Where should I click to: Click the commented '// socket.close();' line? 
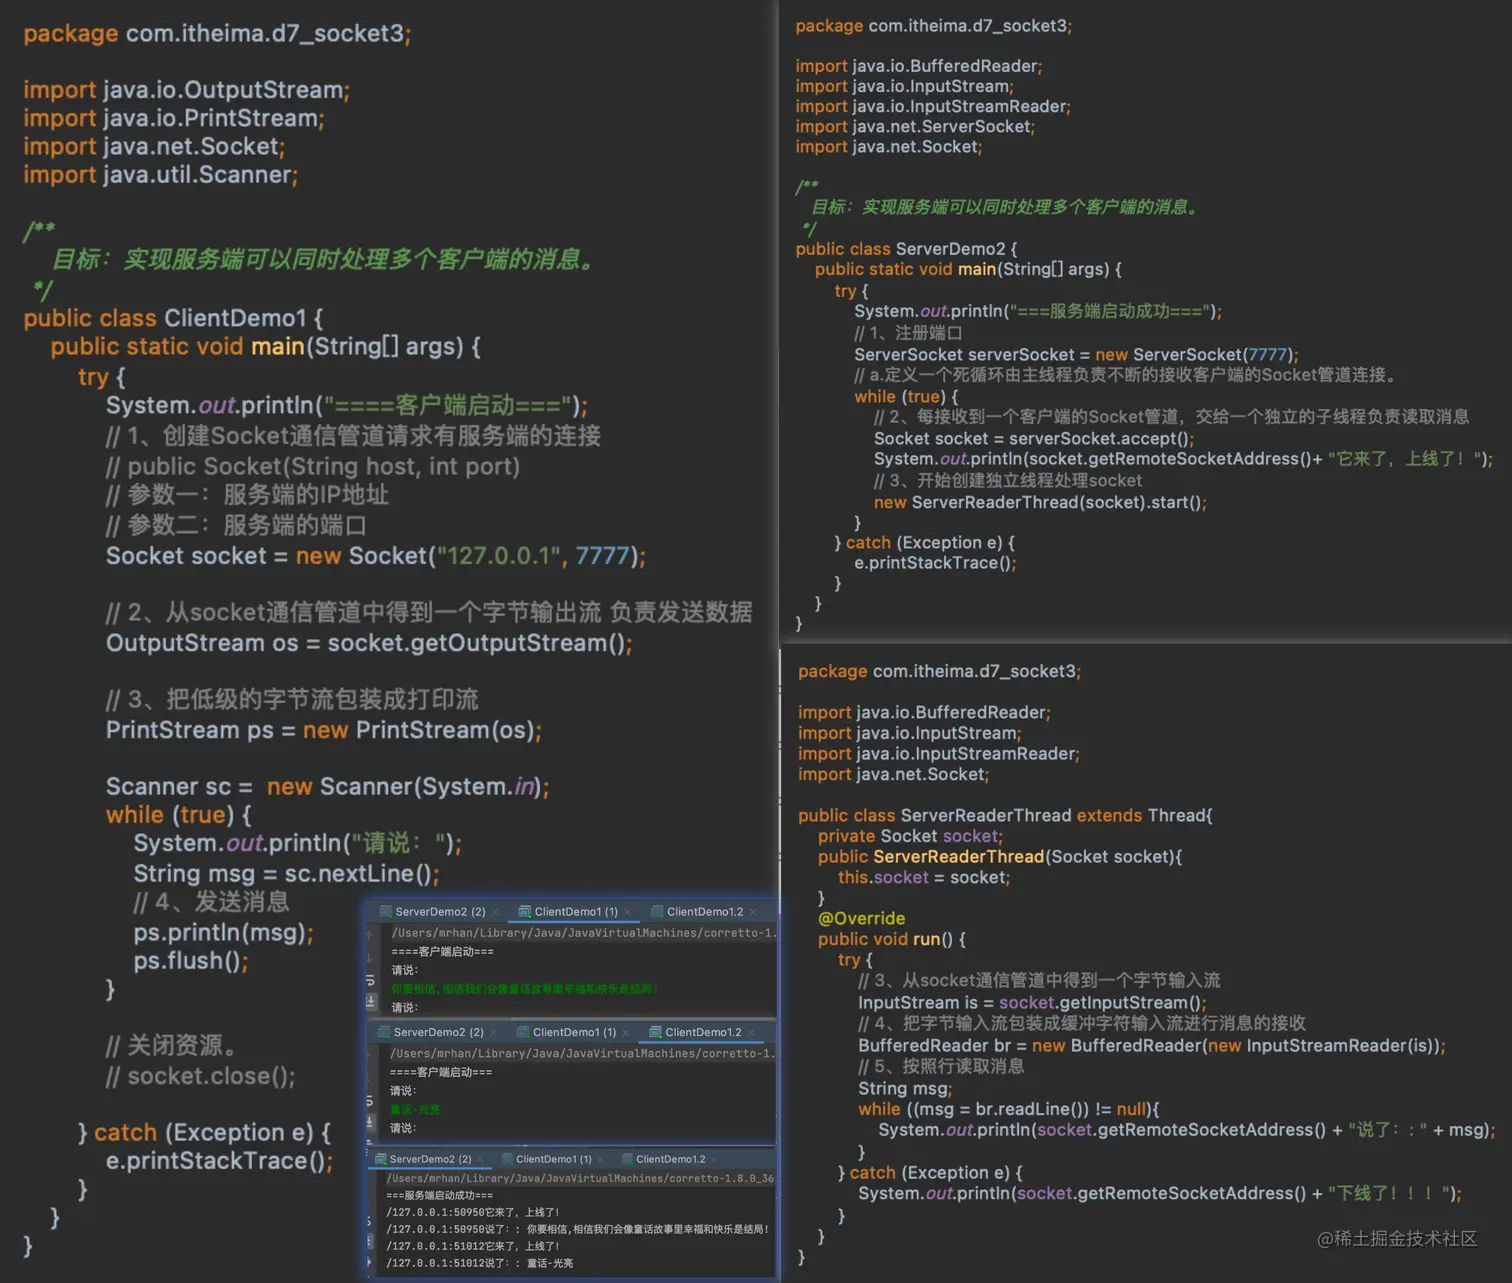click(201, 1076)
